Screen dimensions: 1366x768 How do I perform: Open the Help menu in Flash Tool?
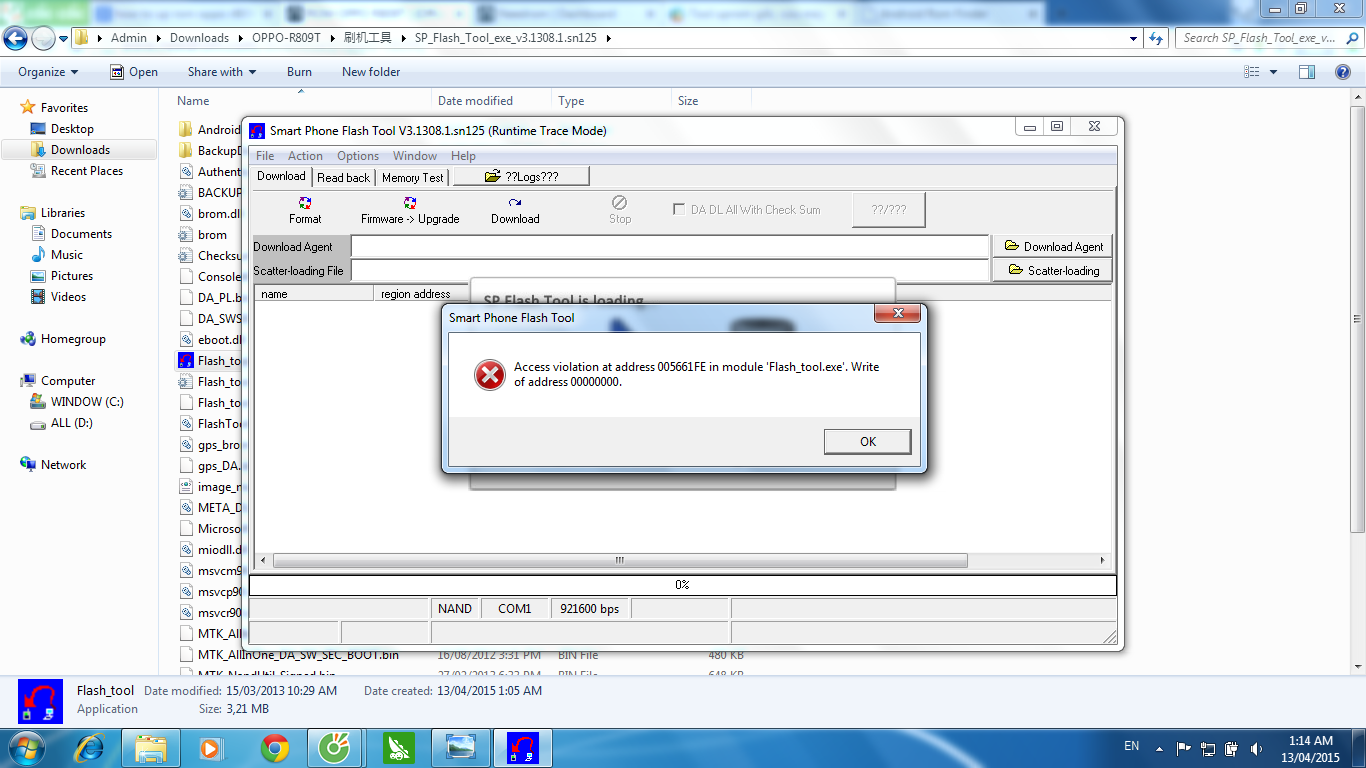click(x=463, y=156)
